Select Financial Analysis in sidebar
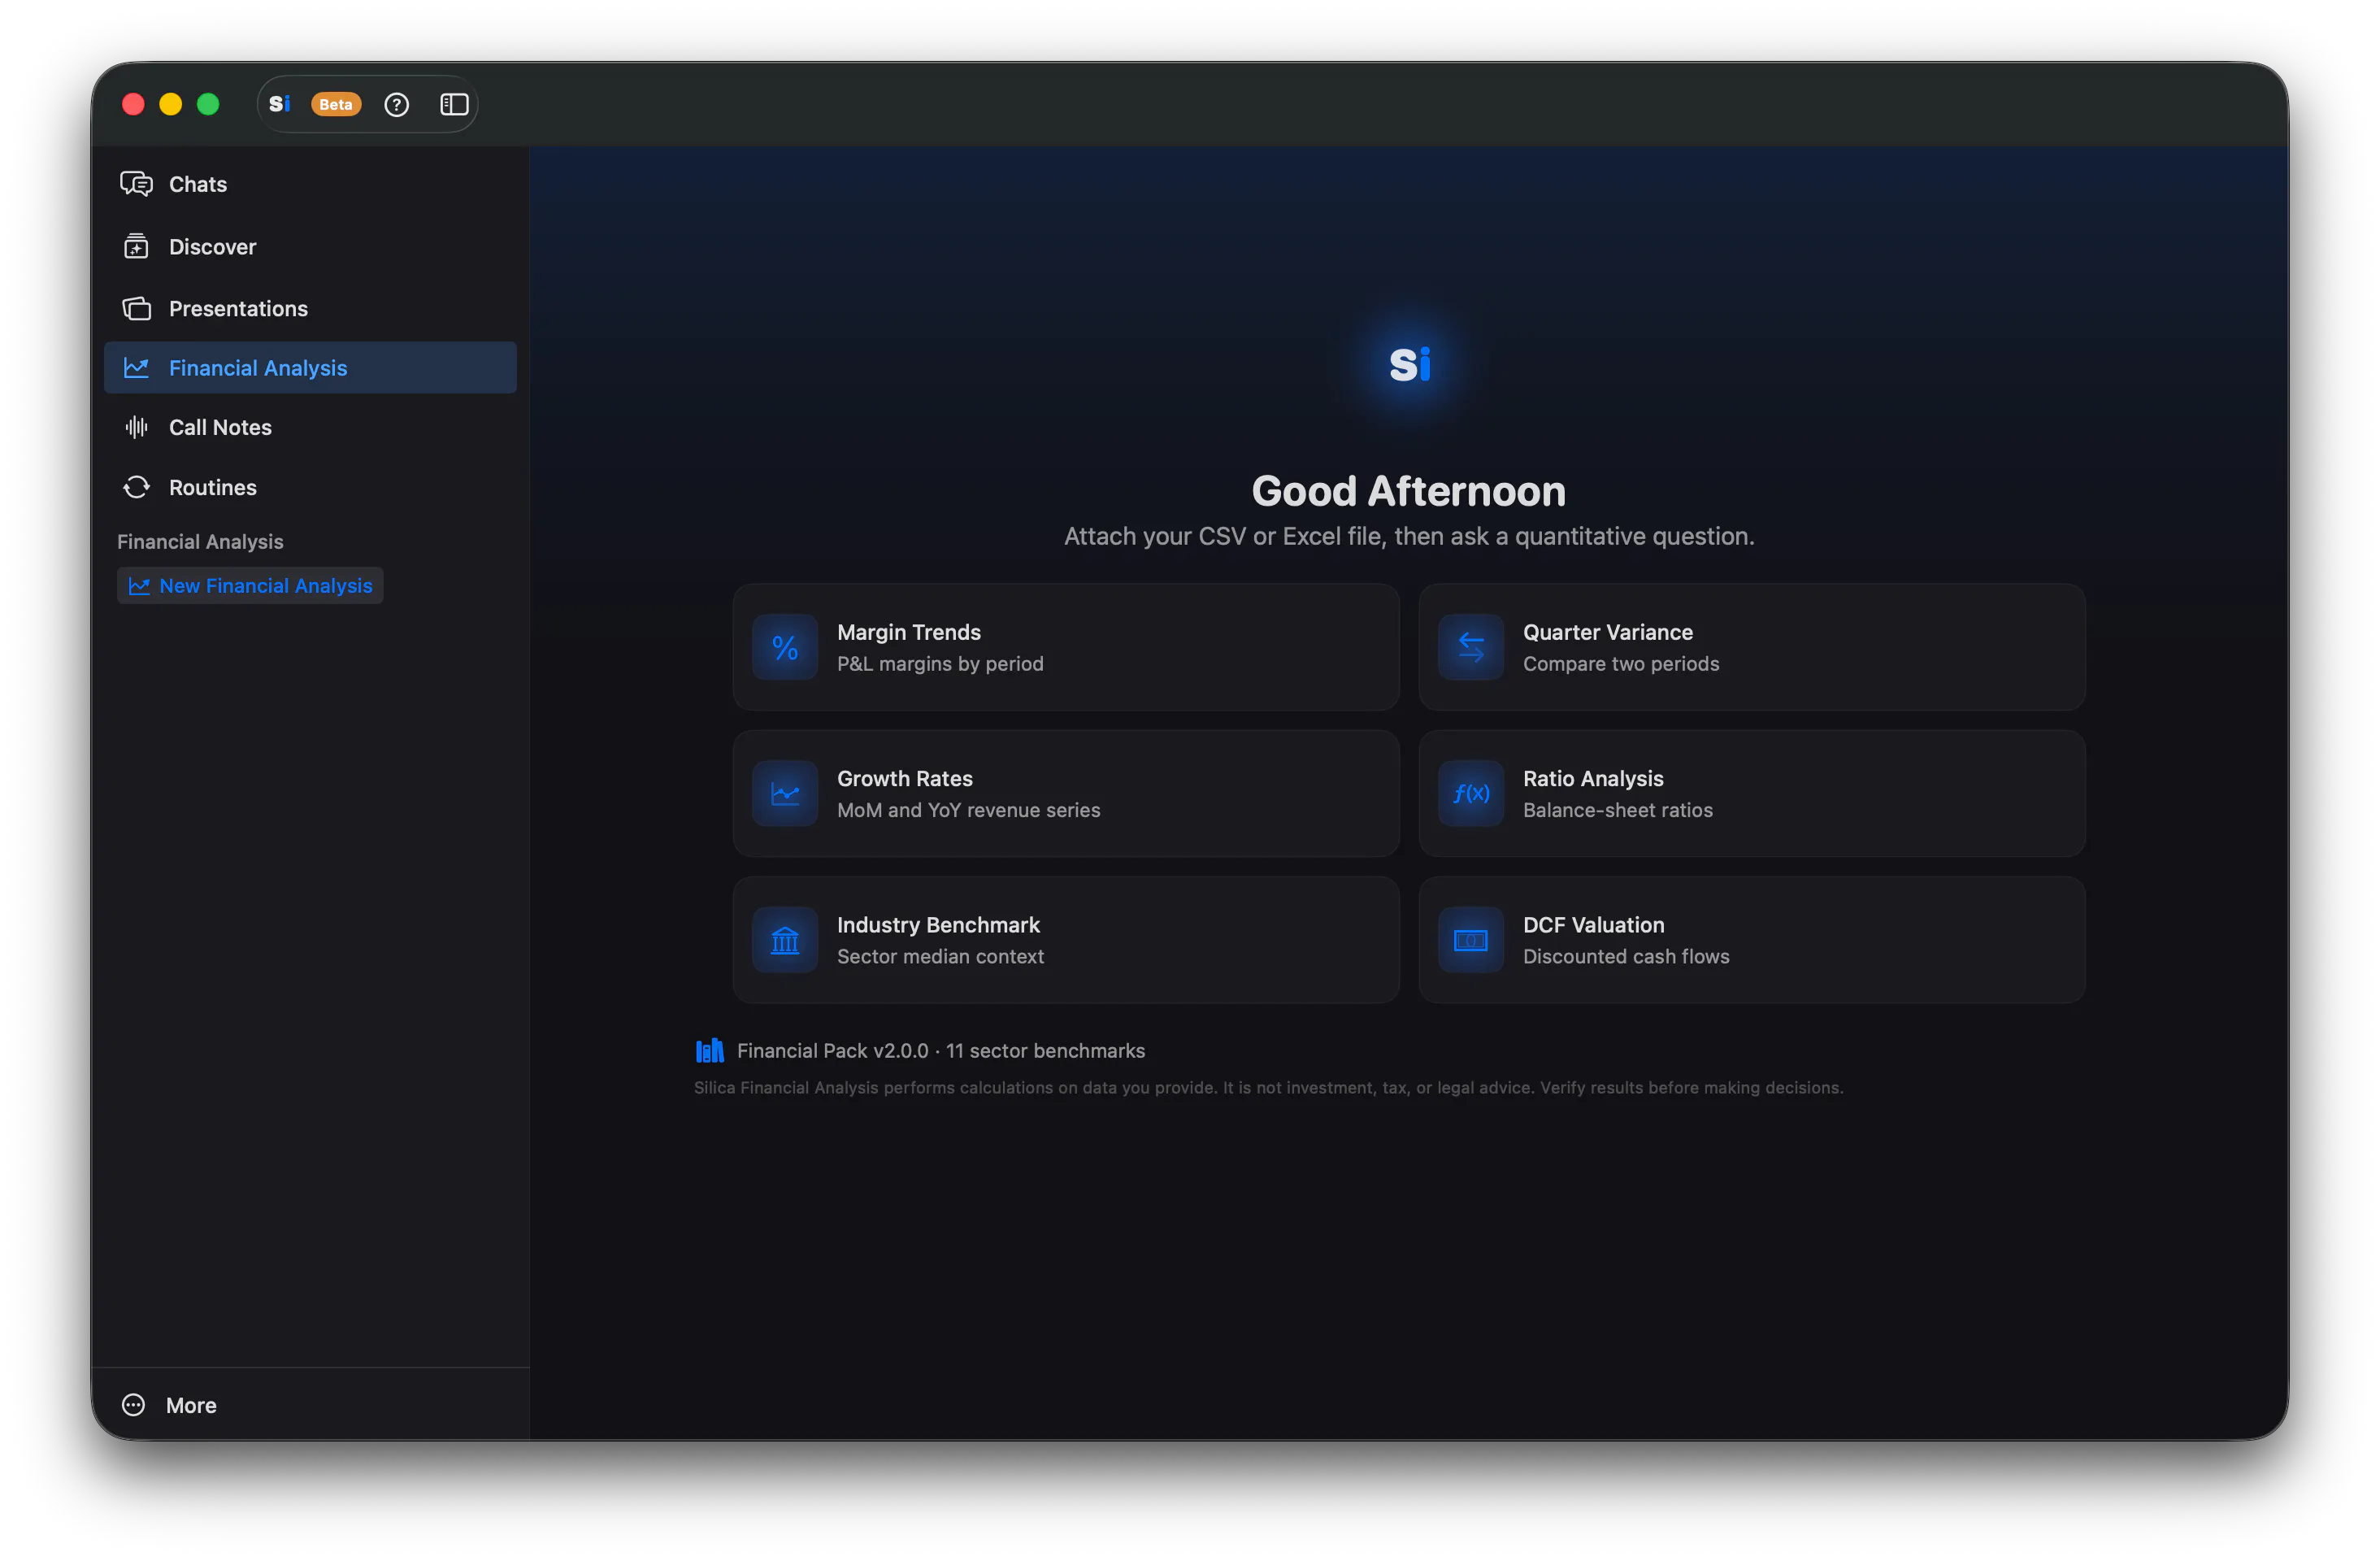This screenshot has height=1561, width=2380. pyautogui.click(x=310, y=367)
